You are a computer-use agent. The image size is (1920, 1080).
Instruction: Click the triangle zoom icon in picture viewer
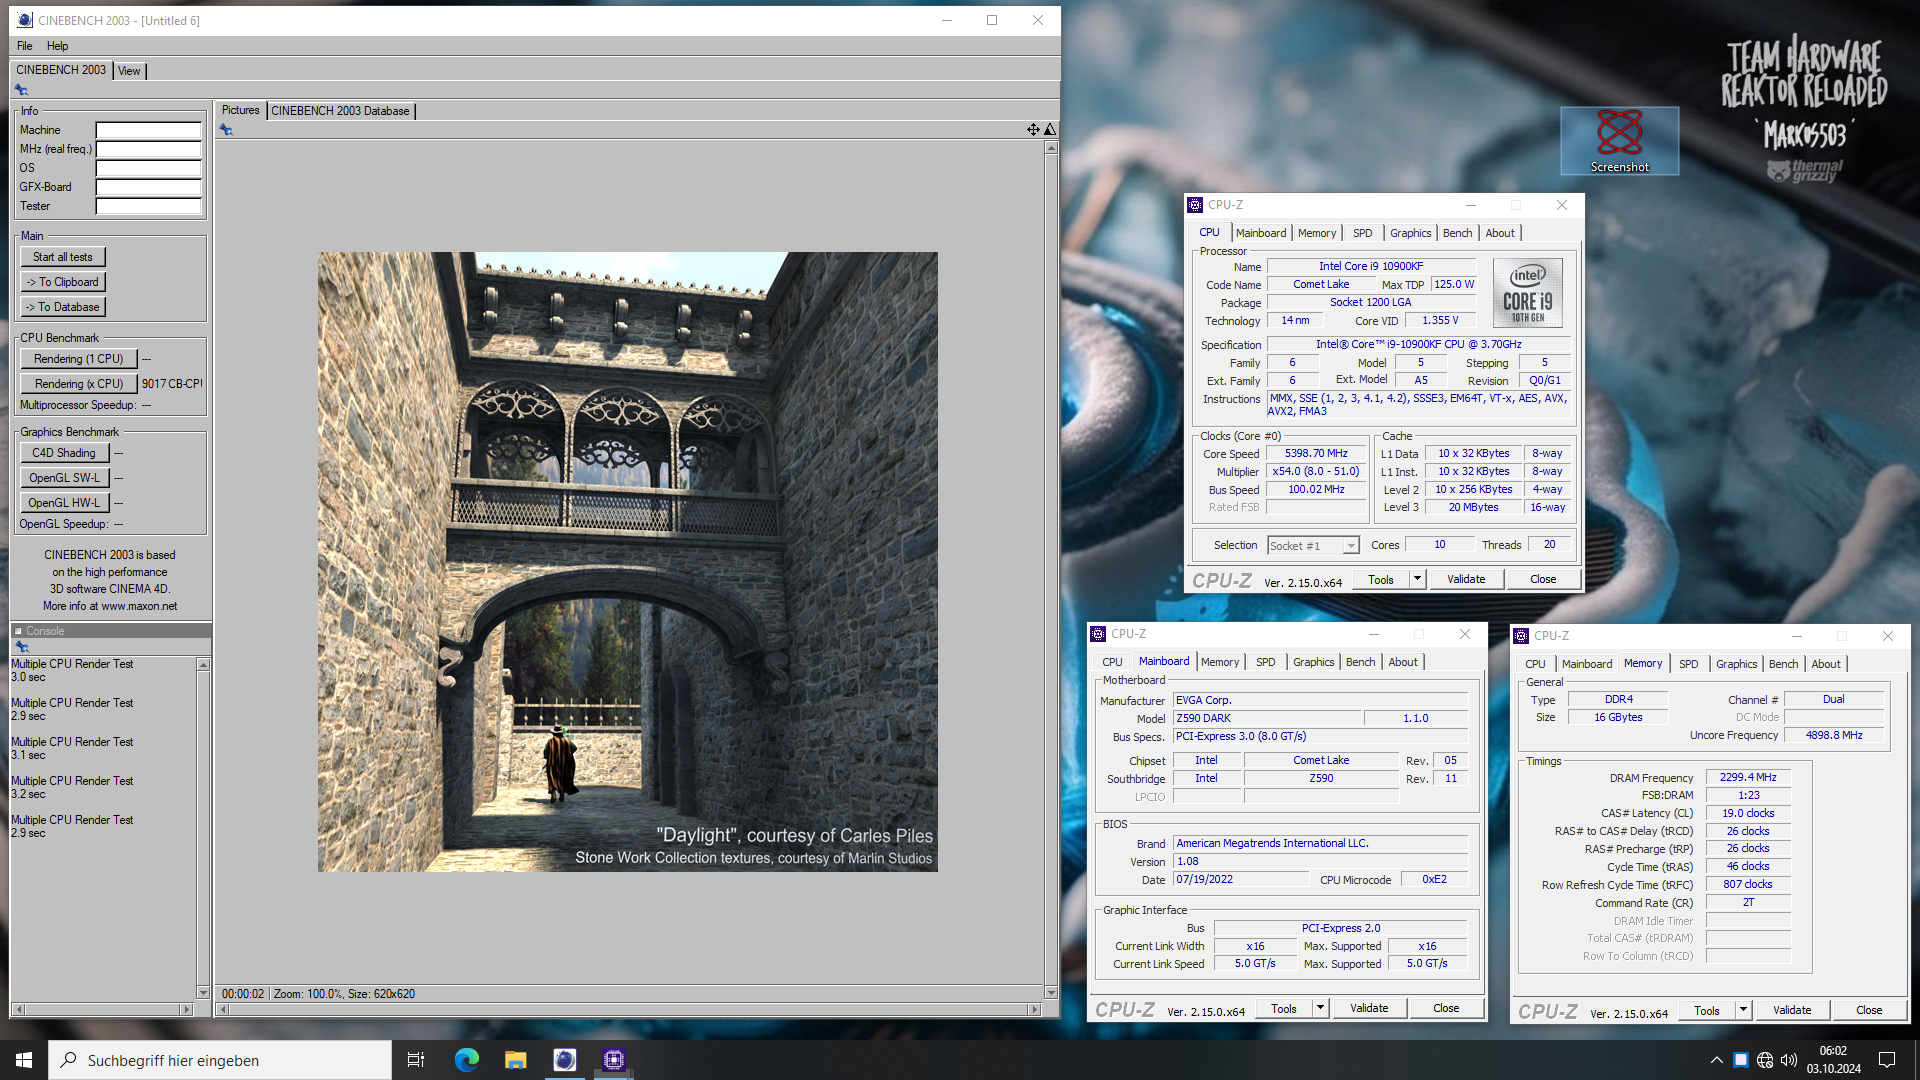pyautogui.click(x=1050, y=130)
